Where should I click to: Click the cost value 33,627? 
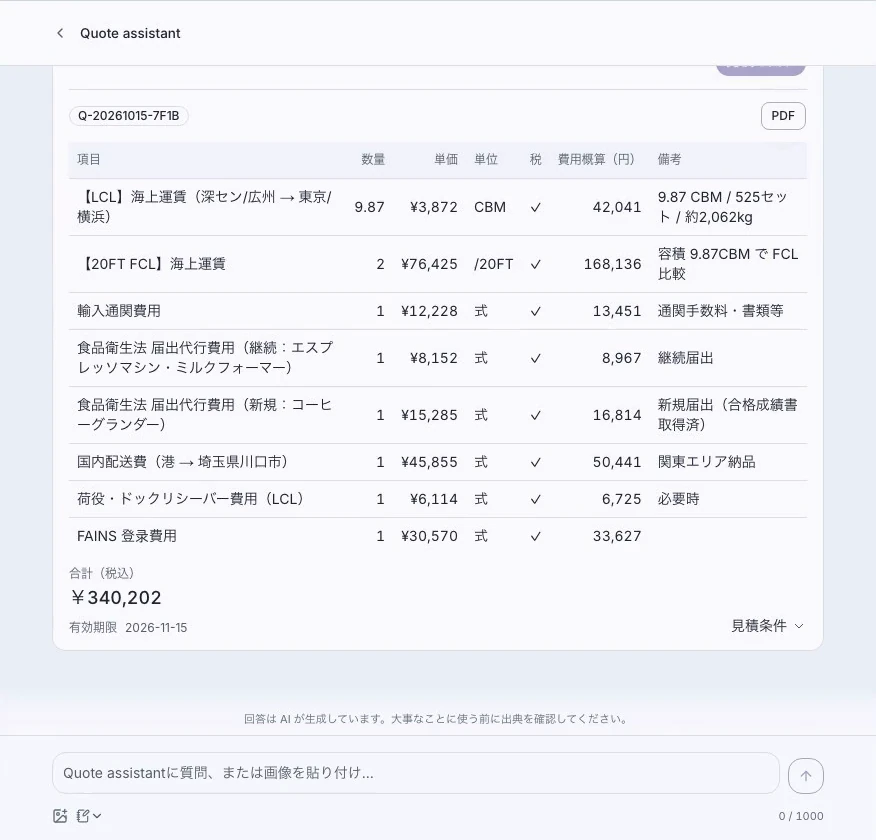pyautogui.click(x=617, y=536)
